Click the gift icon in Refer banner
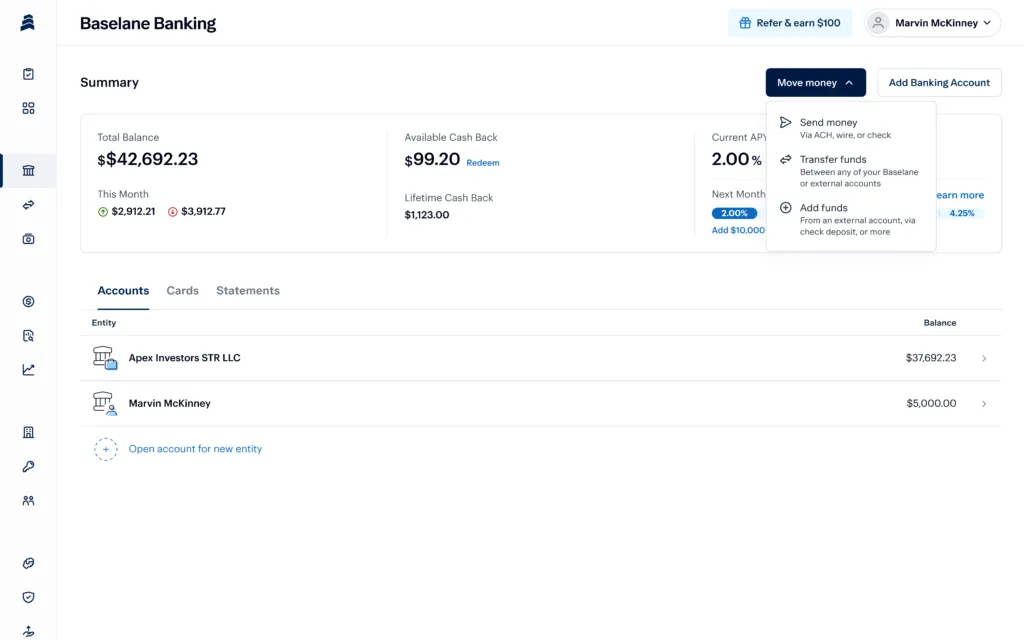1024x640 pixels. pos(744,23)
